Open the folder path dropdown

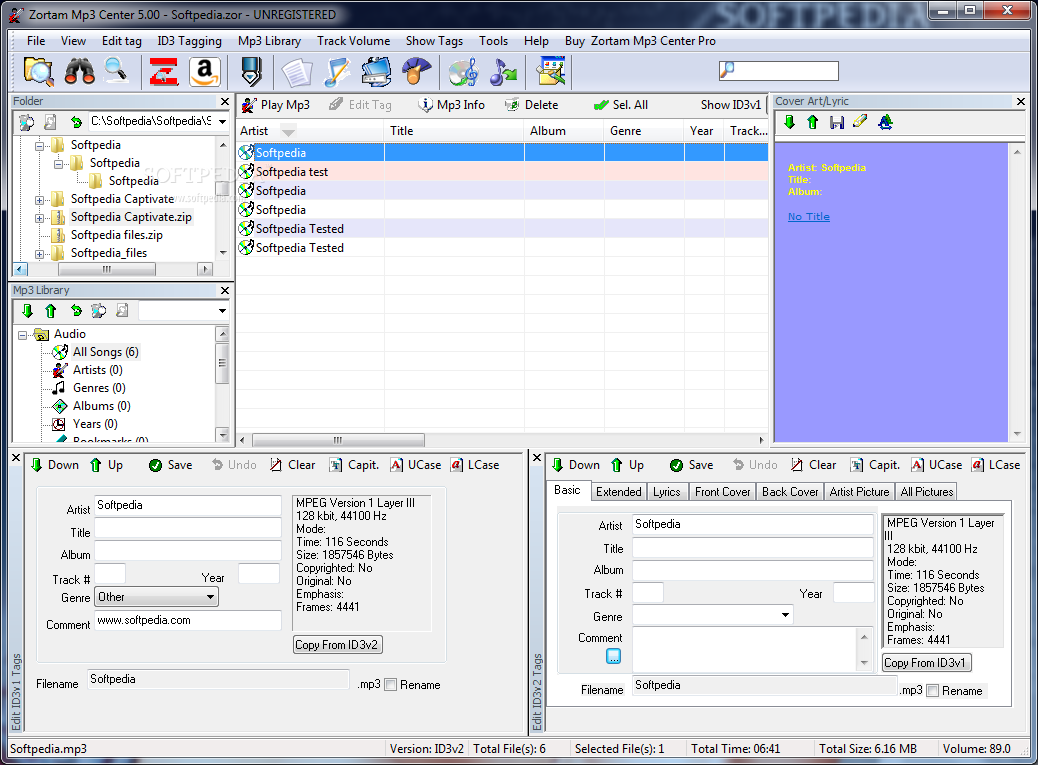222,122
